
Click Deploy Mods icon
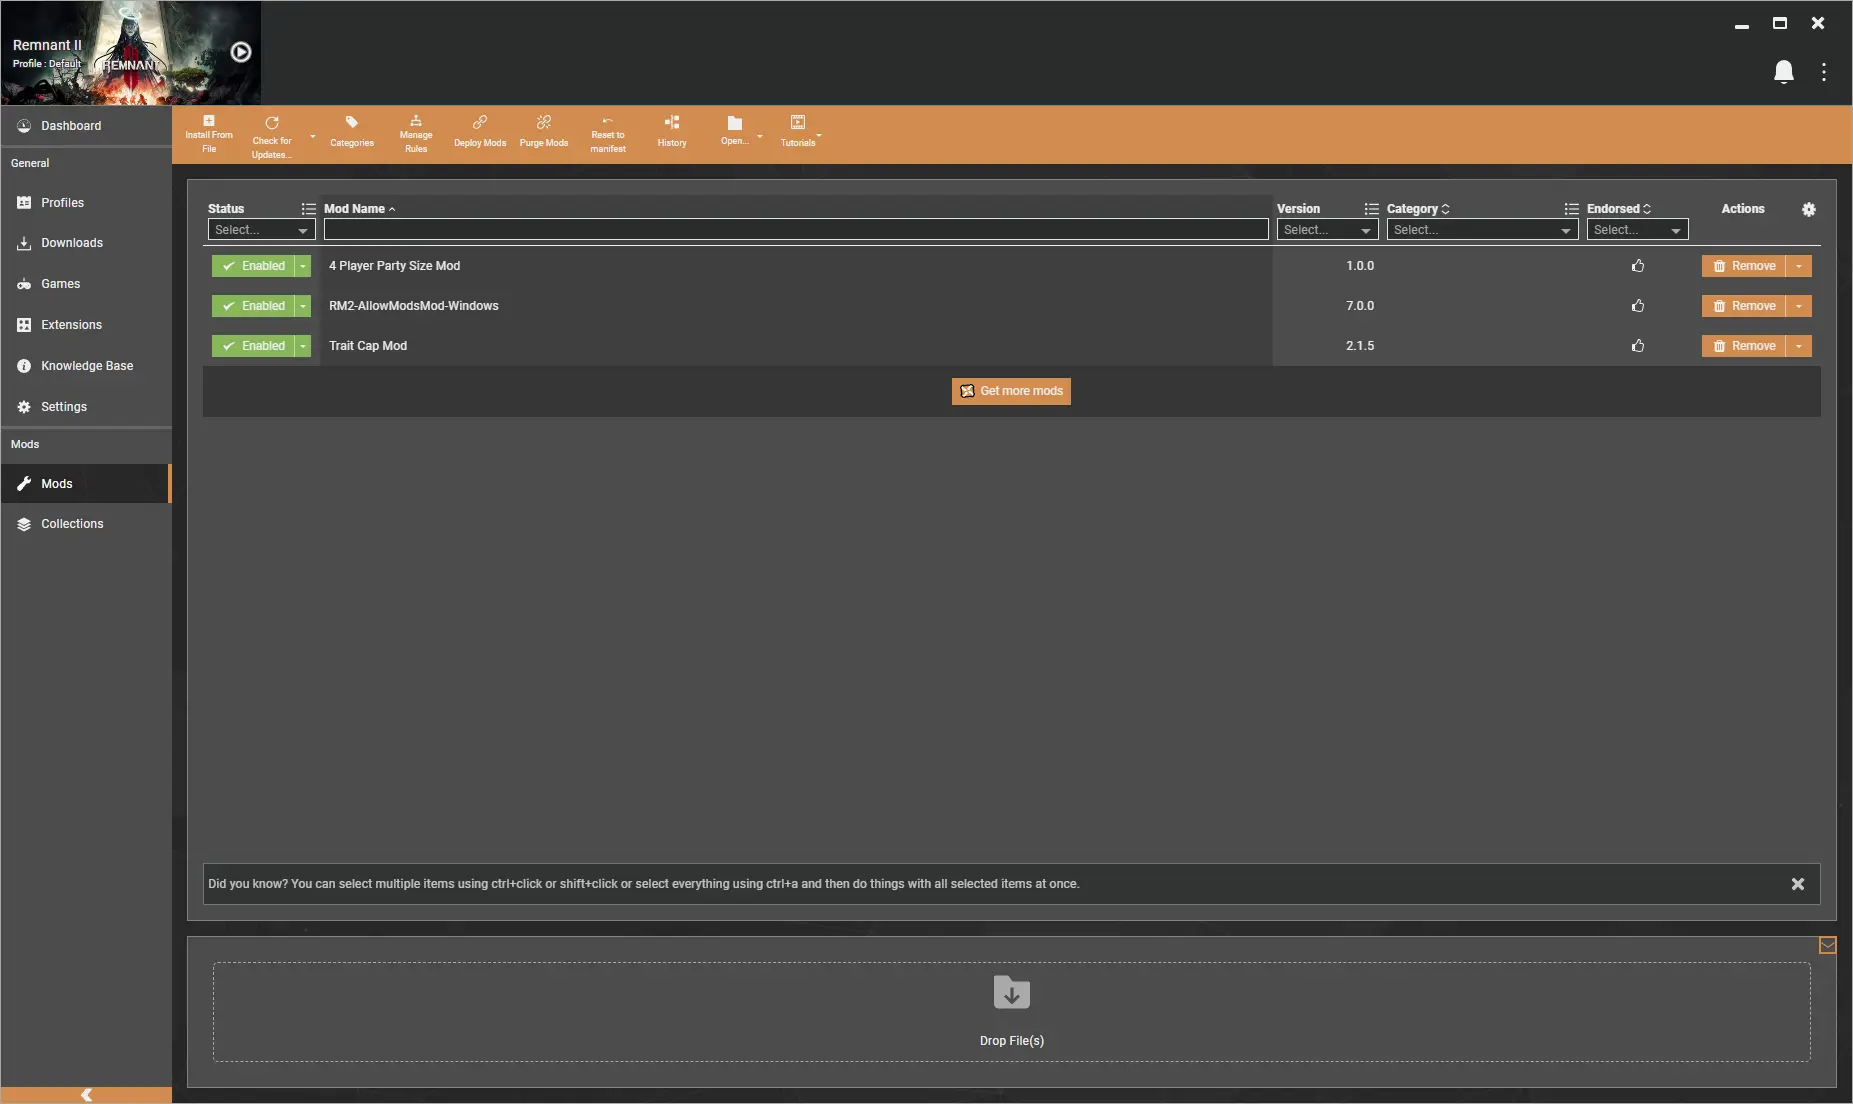pyautogui.click(x=480, y=132)
